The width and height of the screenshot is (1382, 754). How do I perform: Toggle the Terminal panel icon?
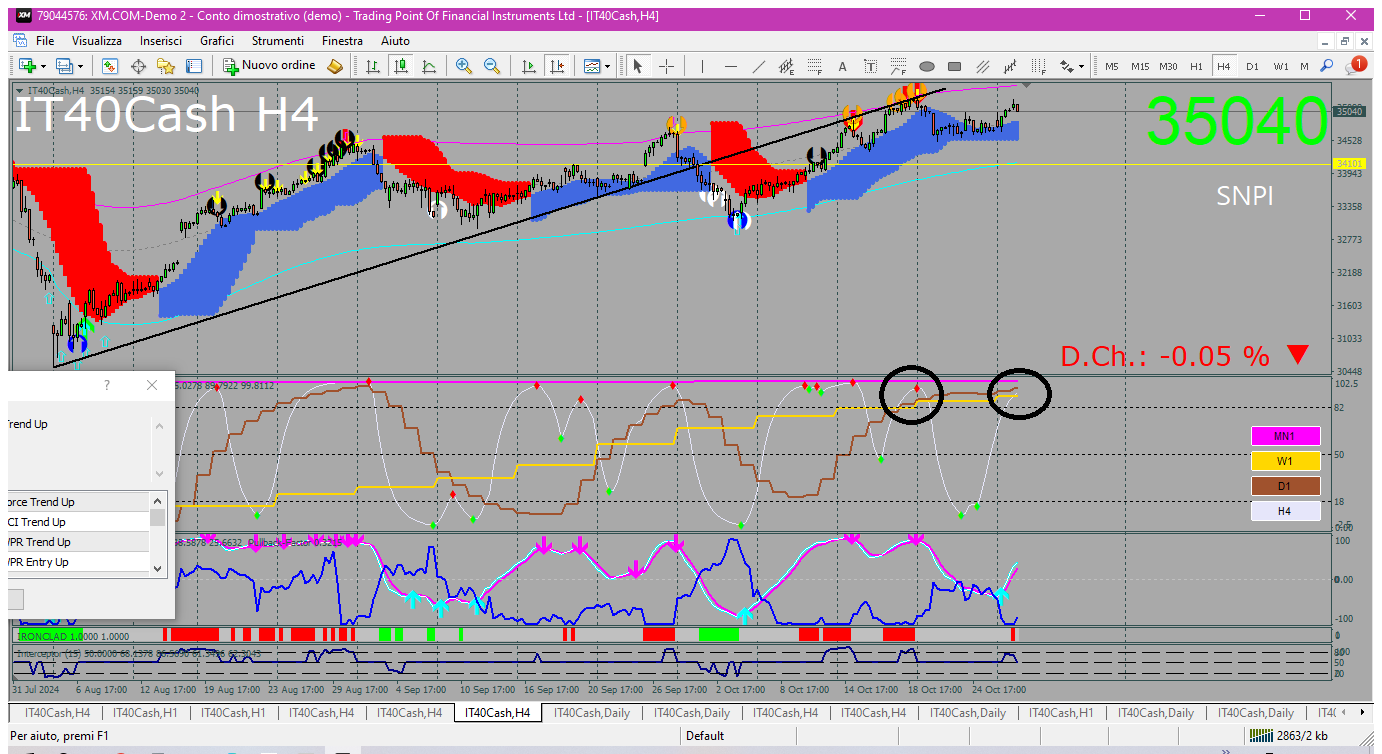coord(194,66)
